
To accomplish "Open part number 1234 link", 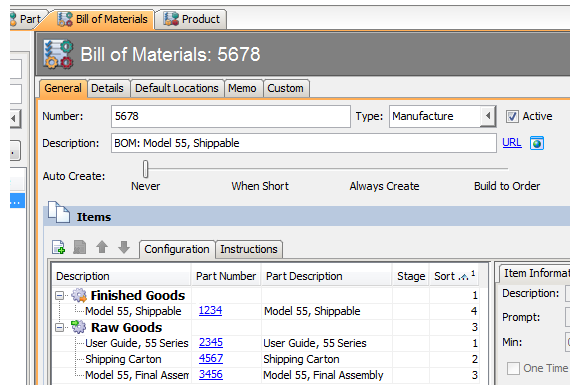I will (x=210, y=310).
